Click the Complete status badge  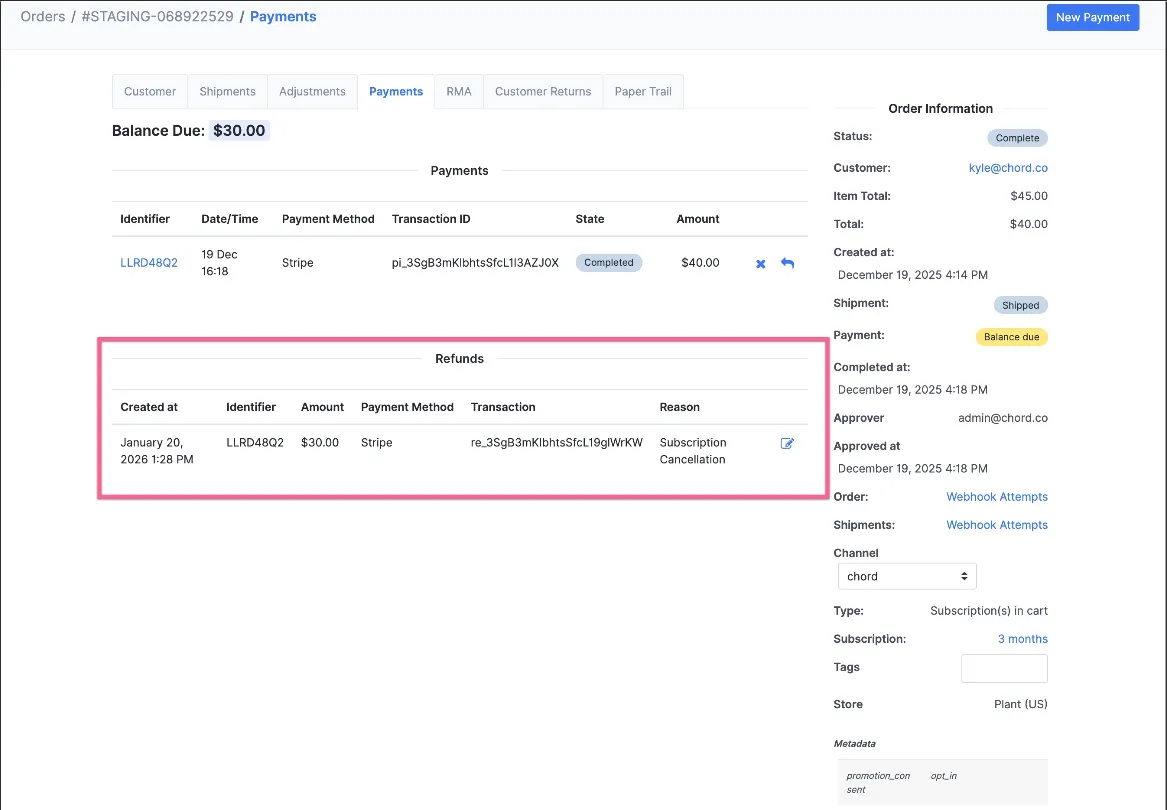(x=1017, y=138)
